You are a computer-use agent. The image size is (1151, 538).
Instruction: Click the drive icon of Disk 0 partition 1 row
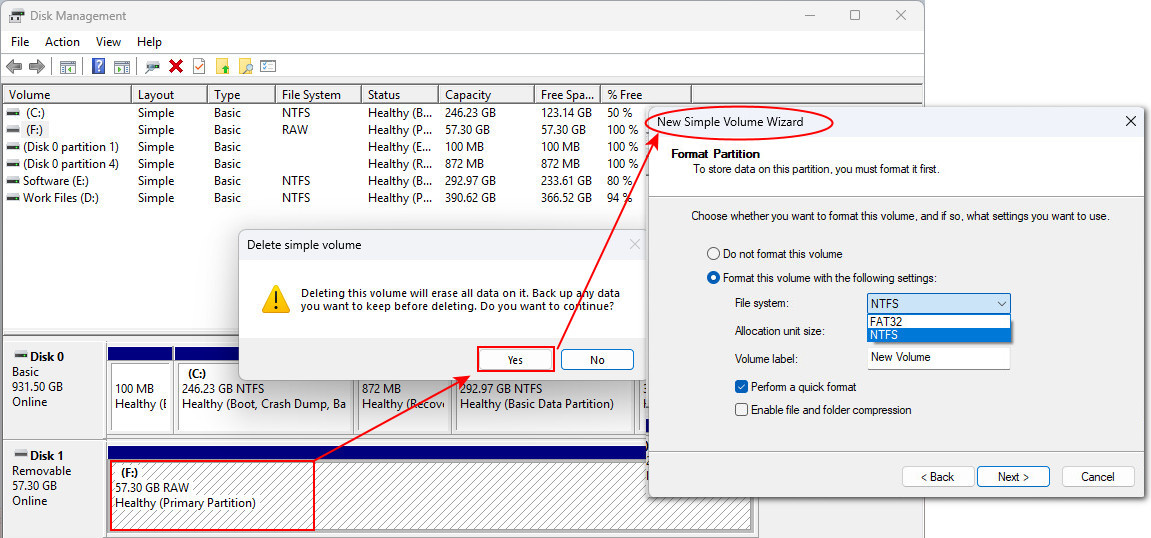pyautogui.click(x=14, y=148)
